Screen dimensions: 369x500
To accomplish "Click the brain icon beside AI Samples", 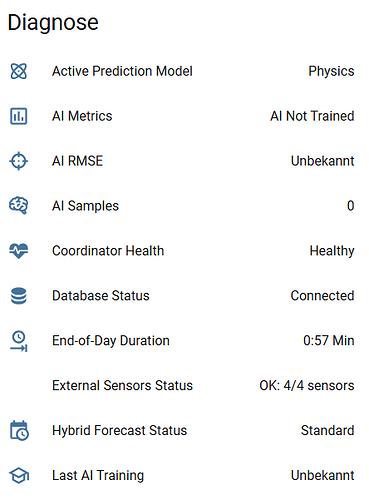I will point(19,206).
